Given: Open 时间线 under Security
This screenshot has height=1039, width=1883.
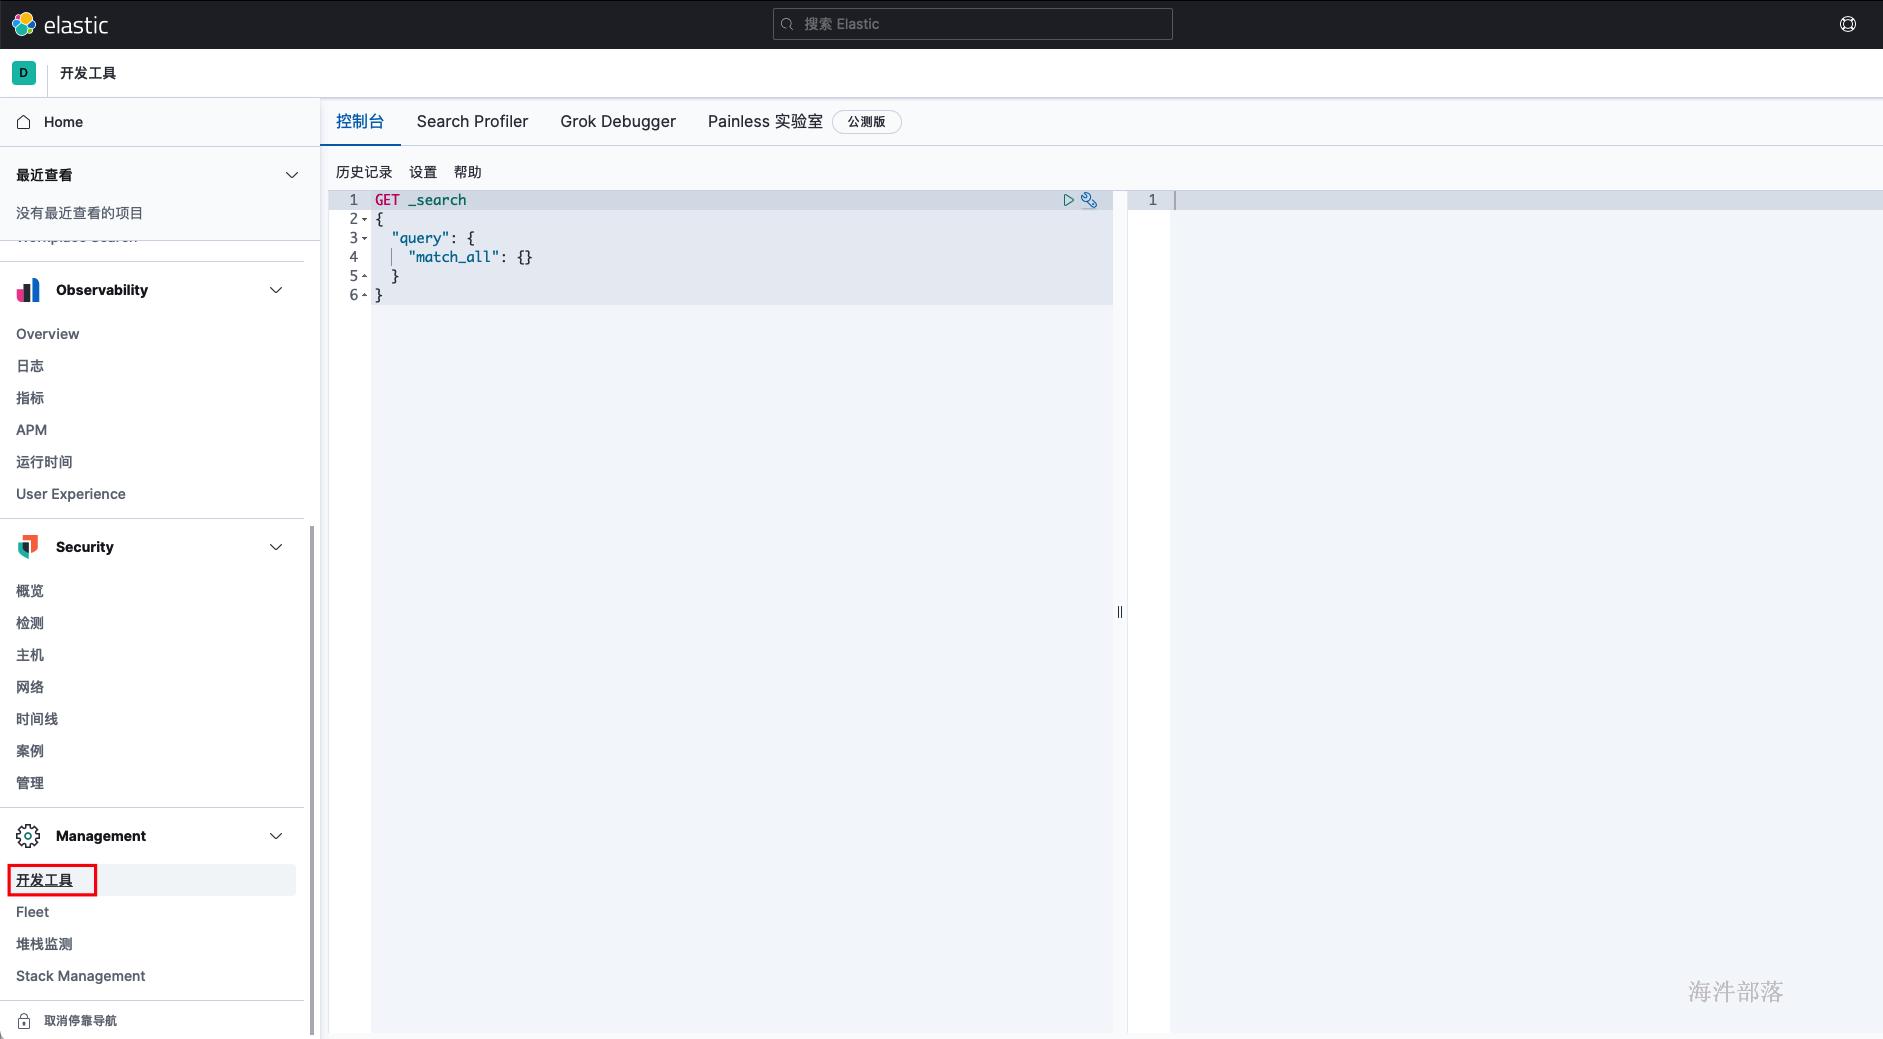Looking at the screenshot, I should 37,719.
